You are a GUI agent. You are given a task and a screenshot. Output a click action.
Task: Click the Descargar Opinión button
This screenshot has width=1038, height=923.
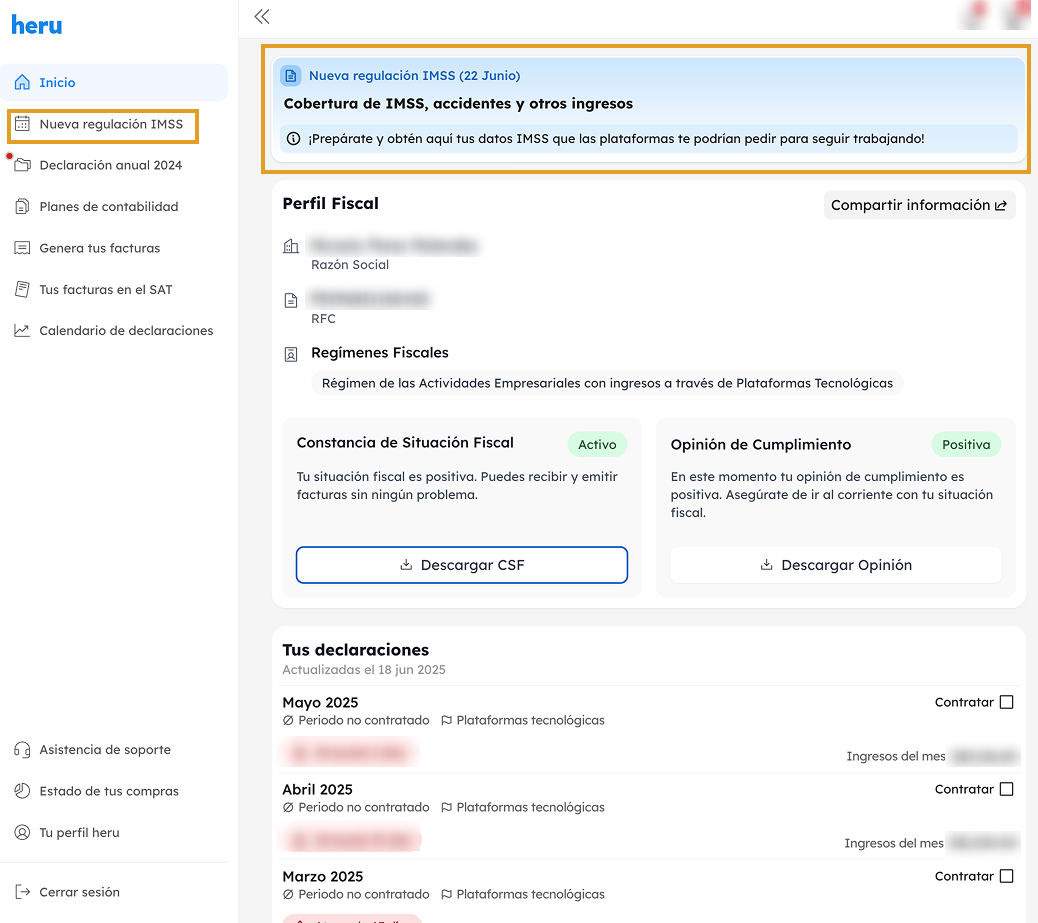tap(835, 565)
